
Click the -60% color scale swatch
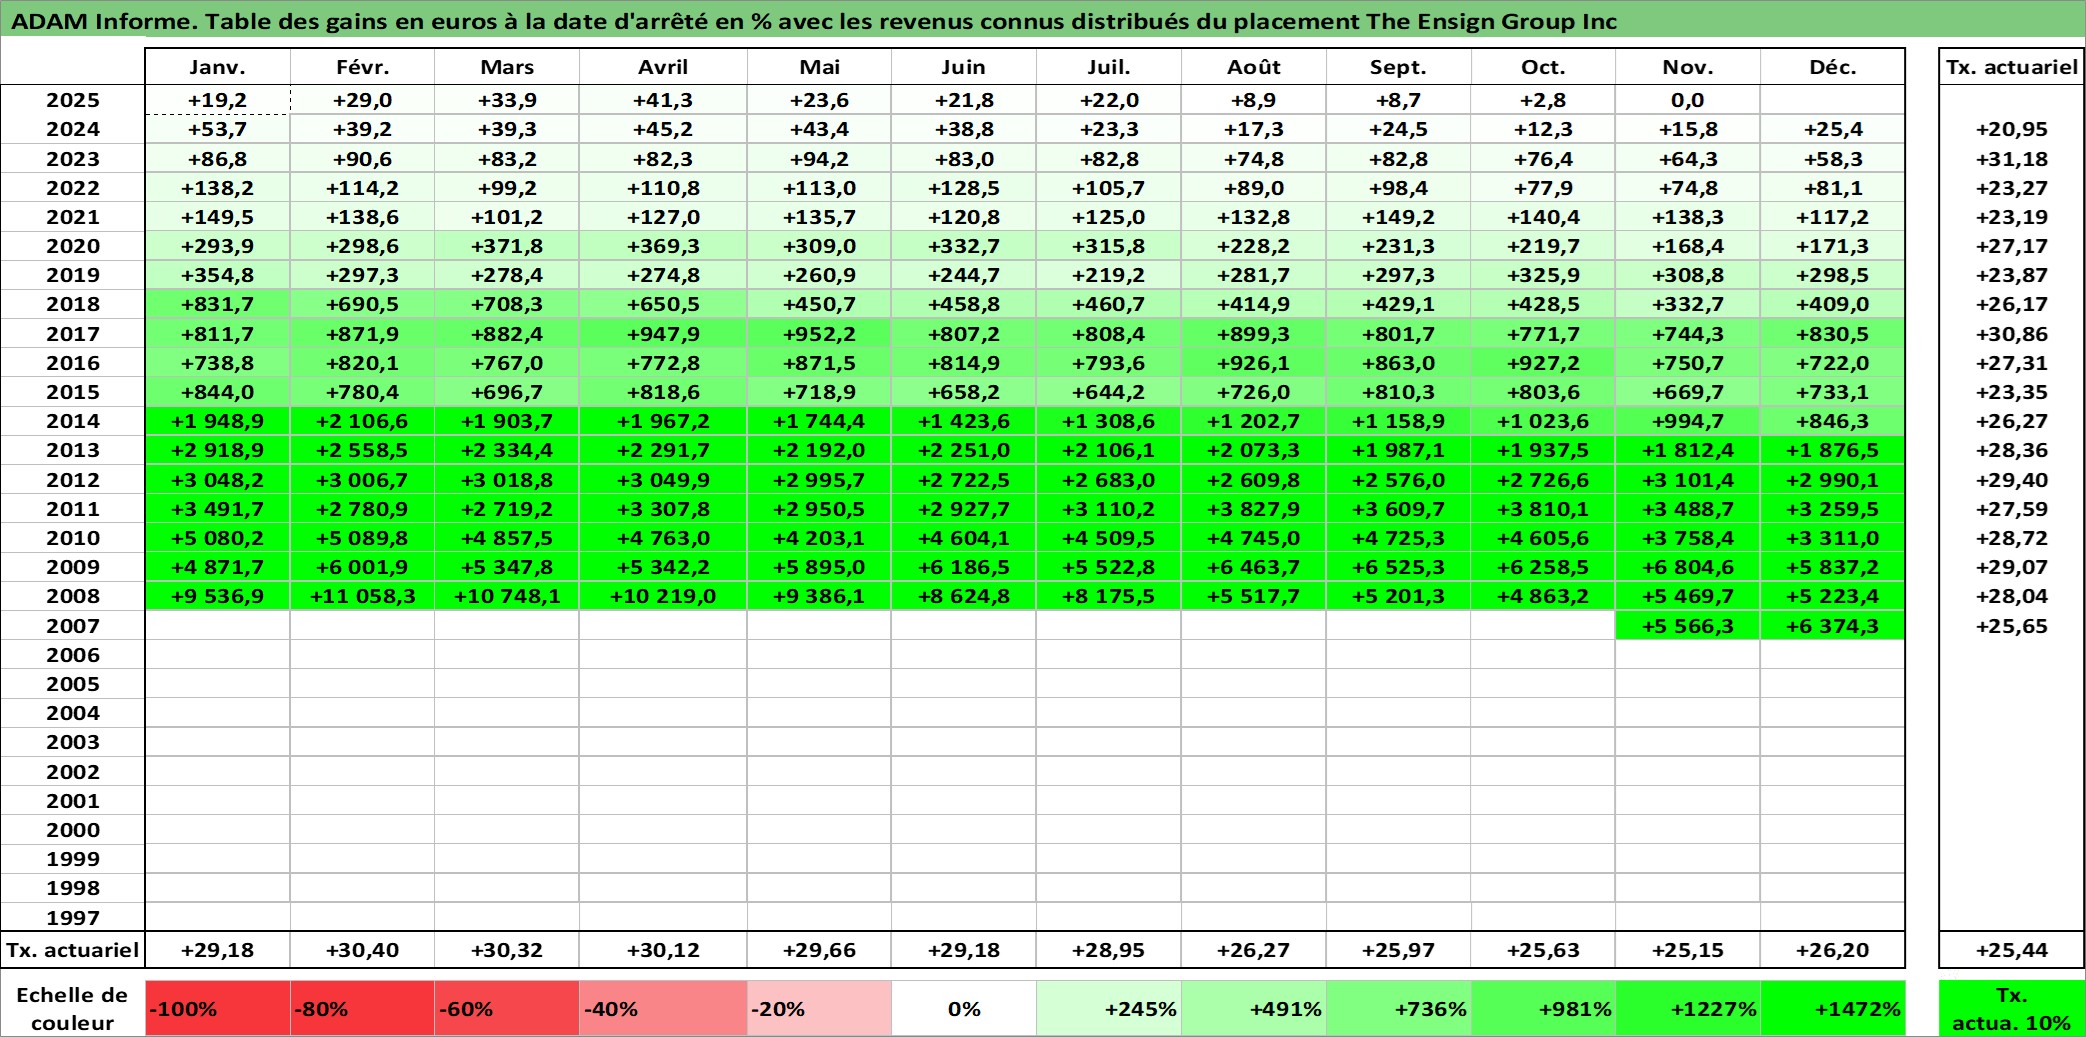tap(507, 1008)
